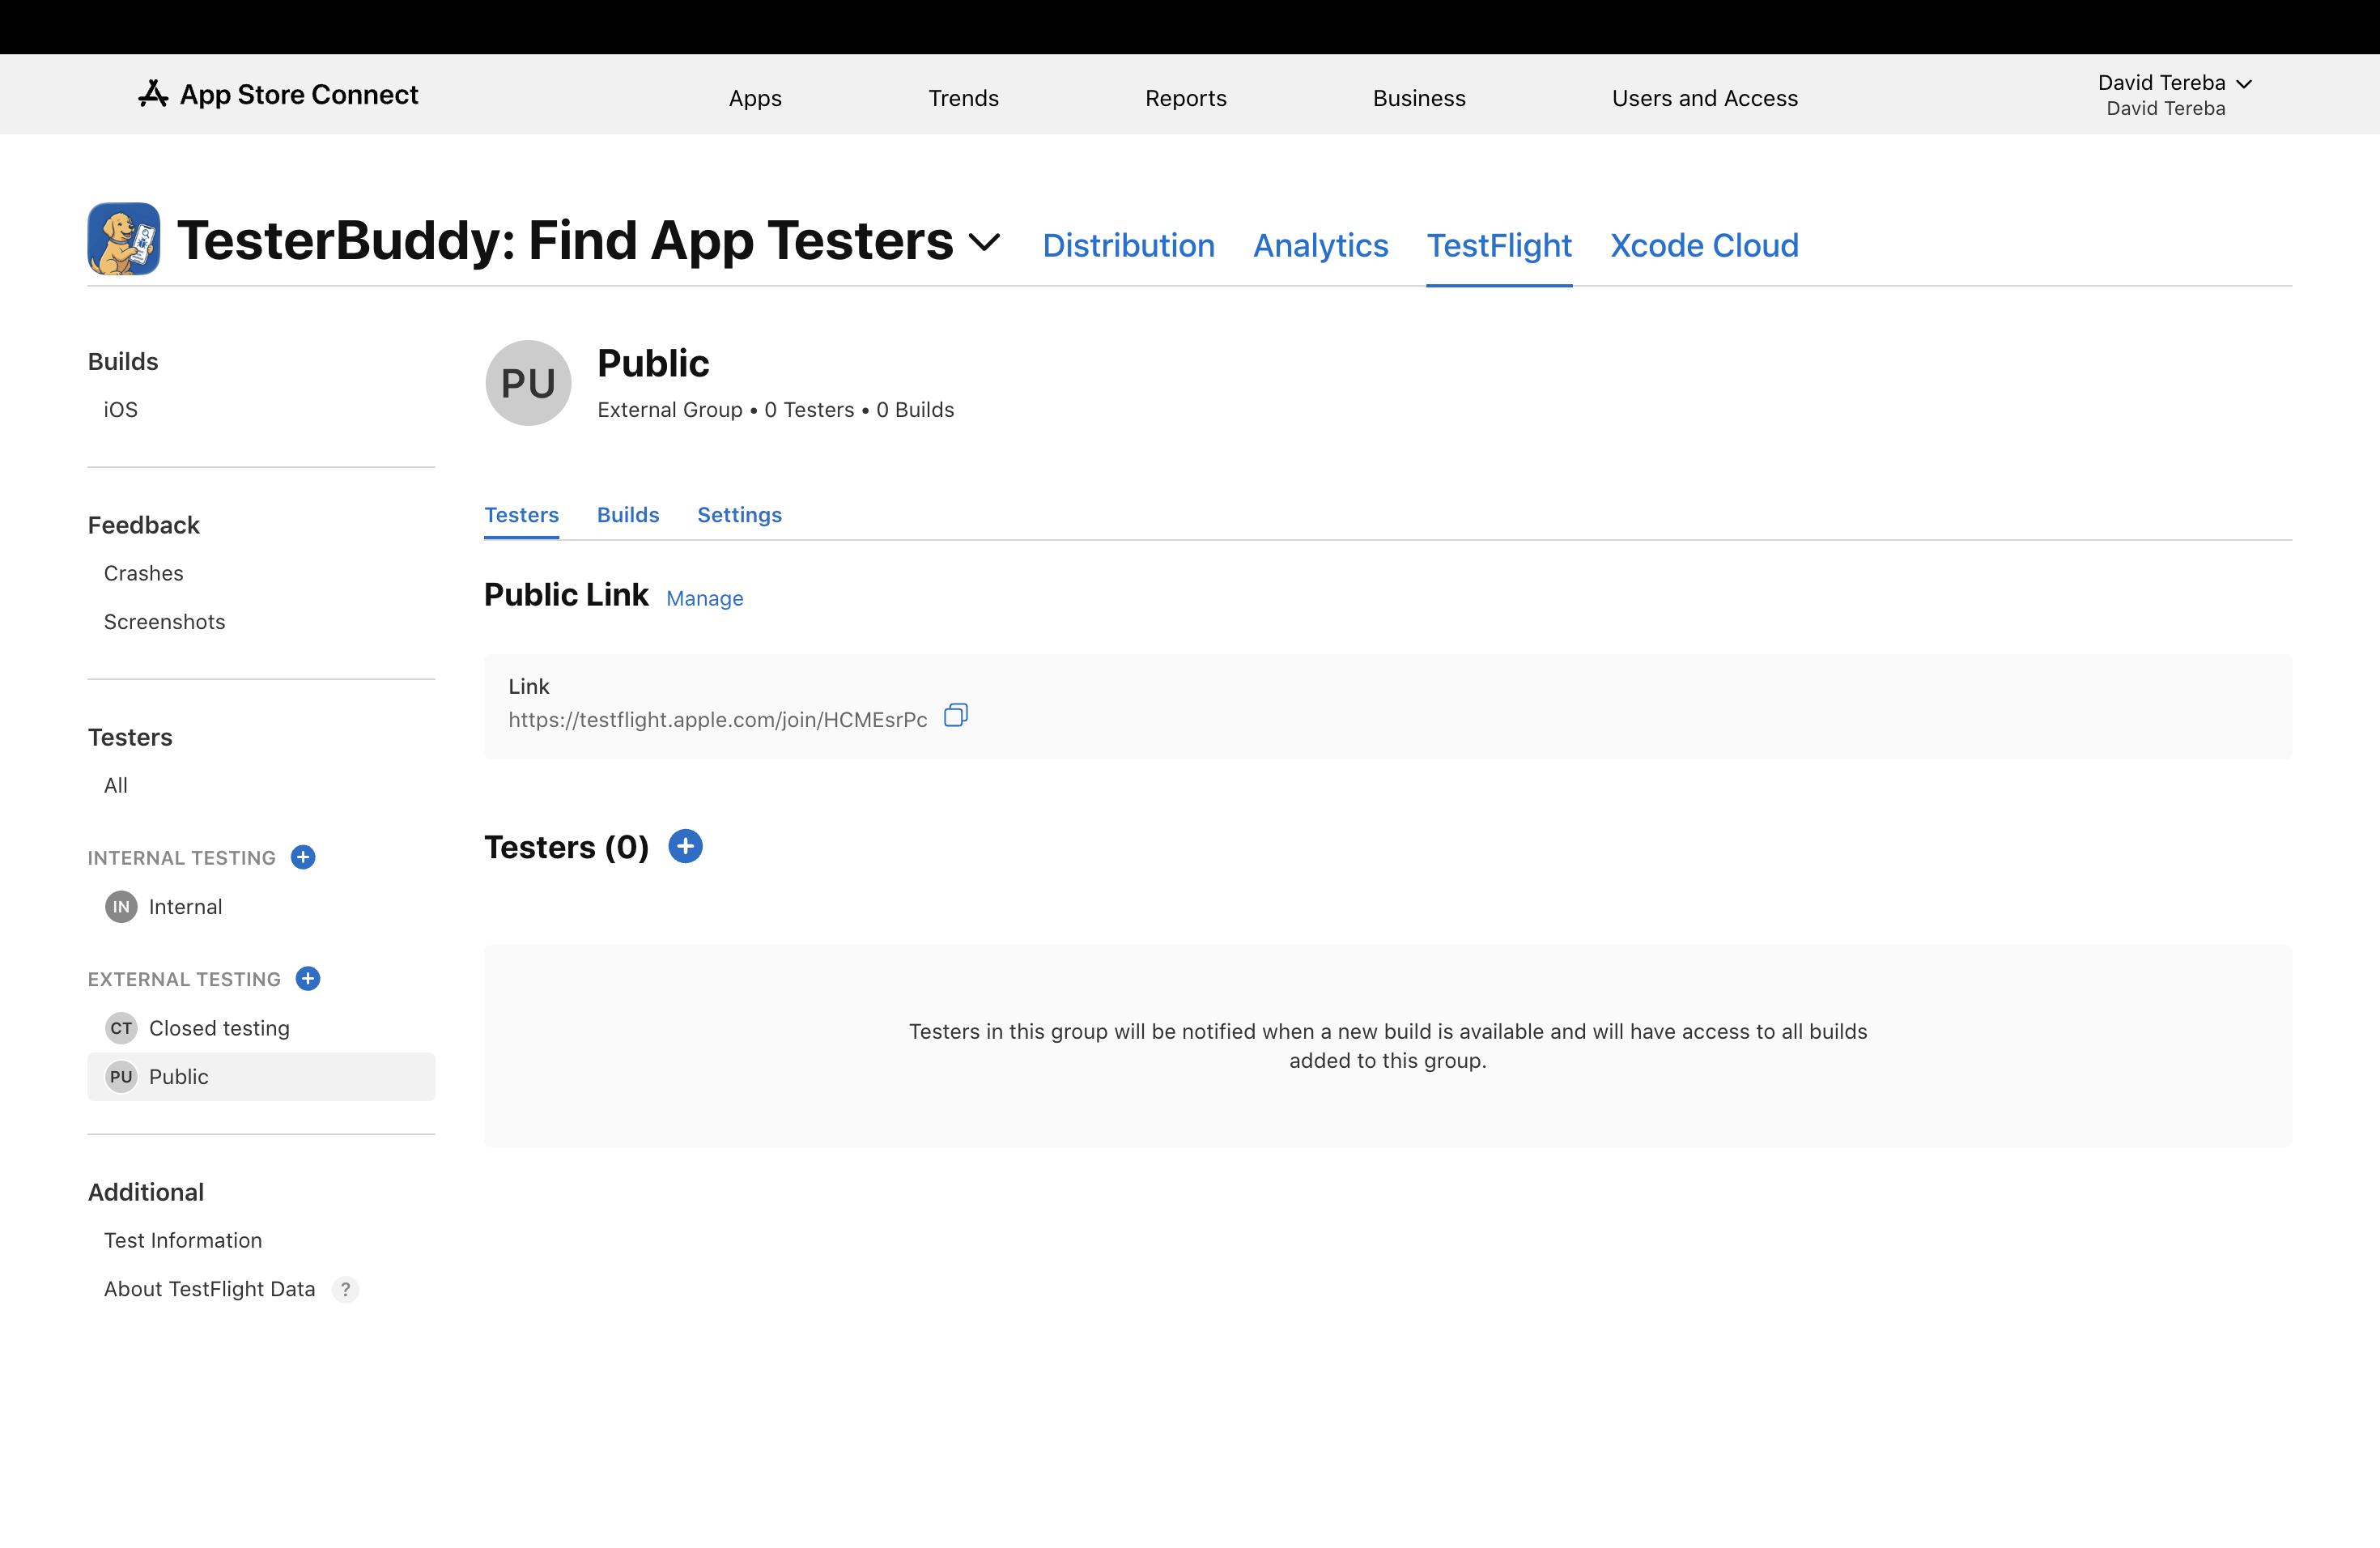Open the About TestFlight Data help icon
The height and width of the screenshot is (1548, 2380).
(345, 1289)
